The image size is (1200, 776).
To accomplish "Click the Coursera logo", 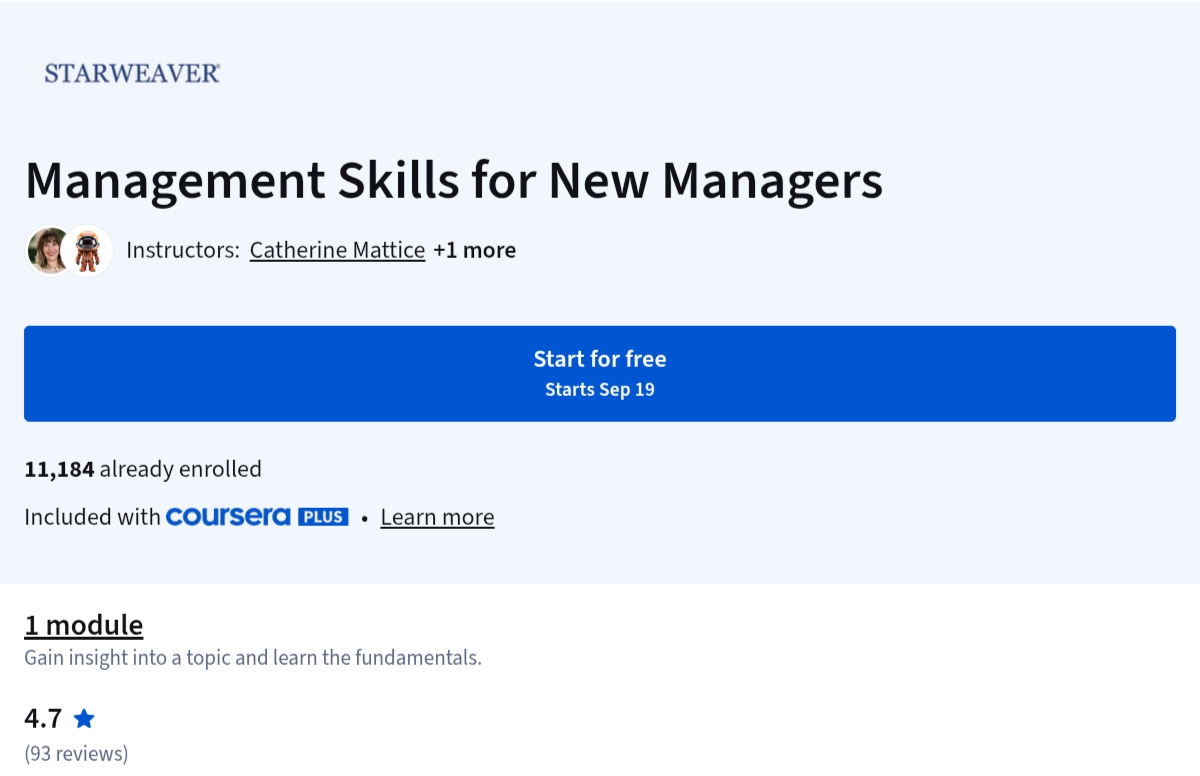I will pos(228,517).
